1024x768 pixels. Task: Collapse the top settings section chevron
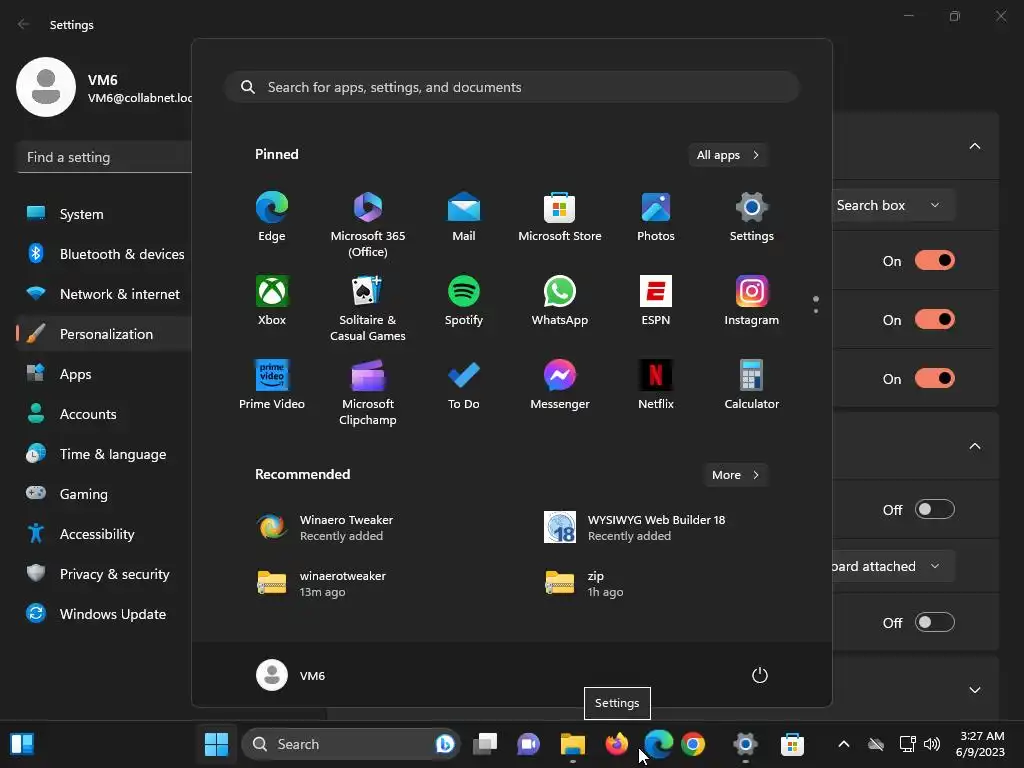click(x=975, y=146)
